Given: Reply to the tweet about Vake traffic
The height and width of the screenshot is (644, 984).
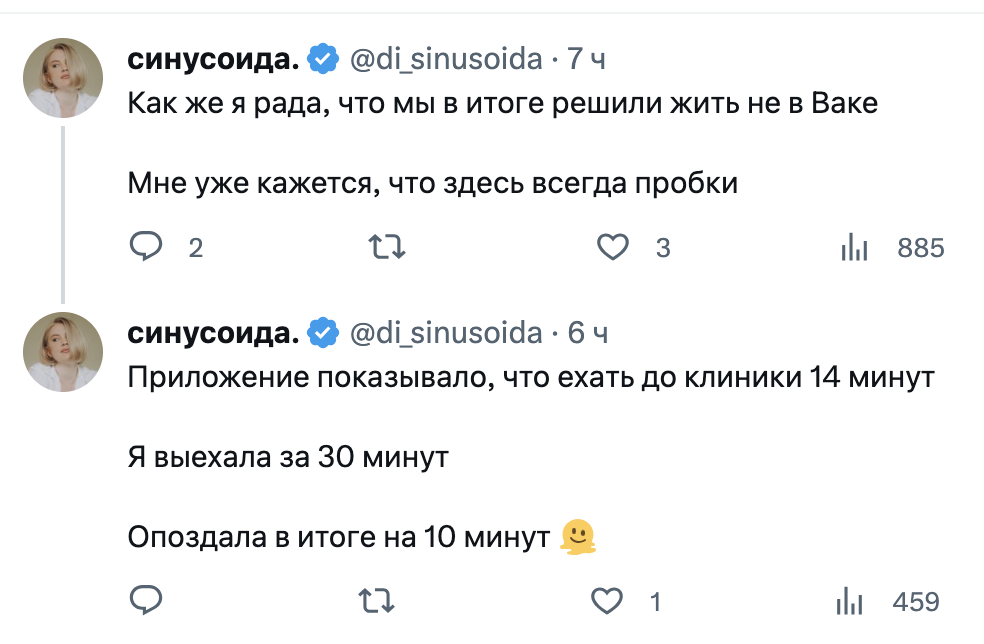Looking at the screenshot, I should coord(146,247).
